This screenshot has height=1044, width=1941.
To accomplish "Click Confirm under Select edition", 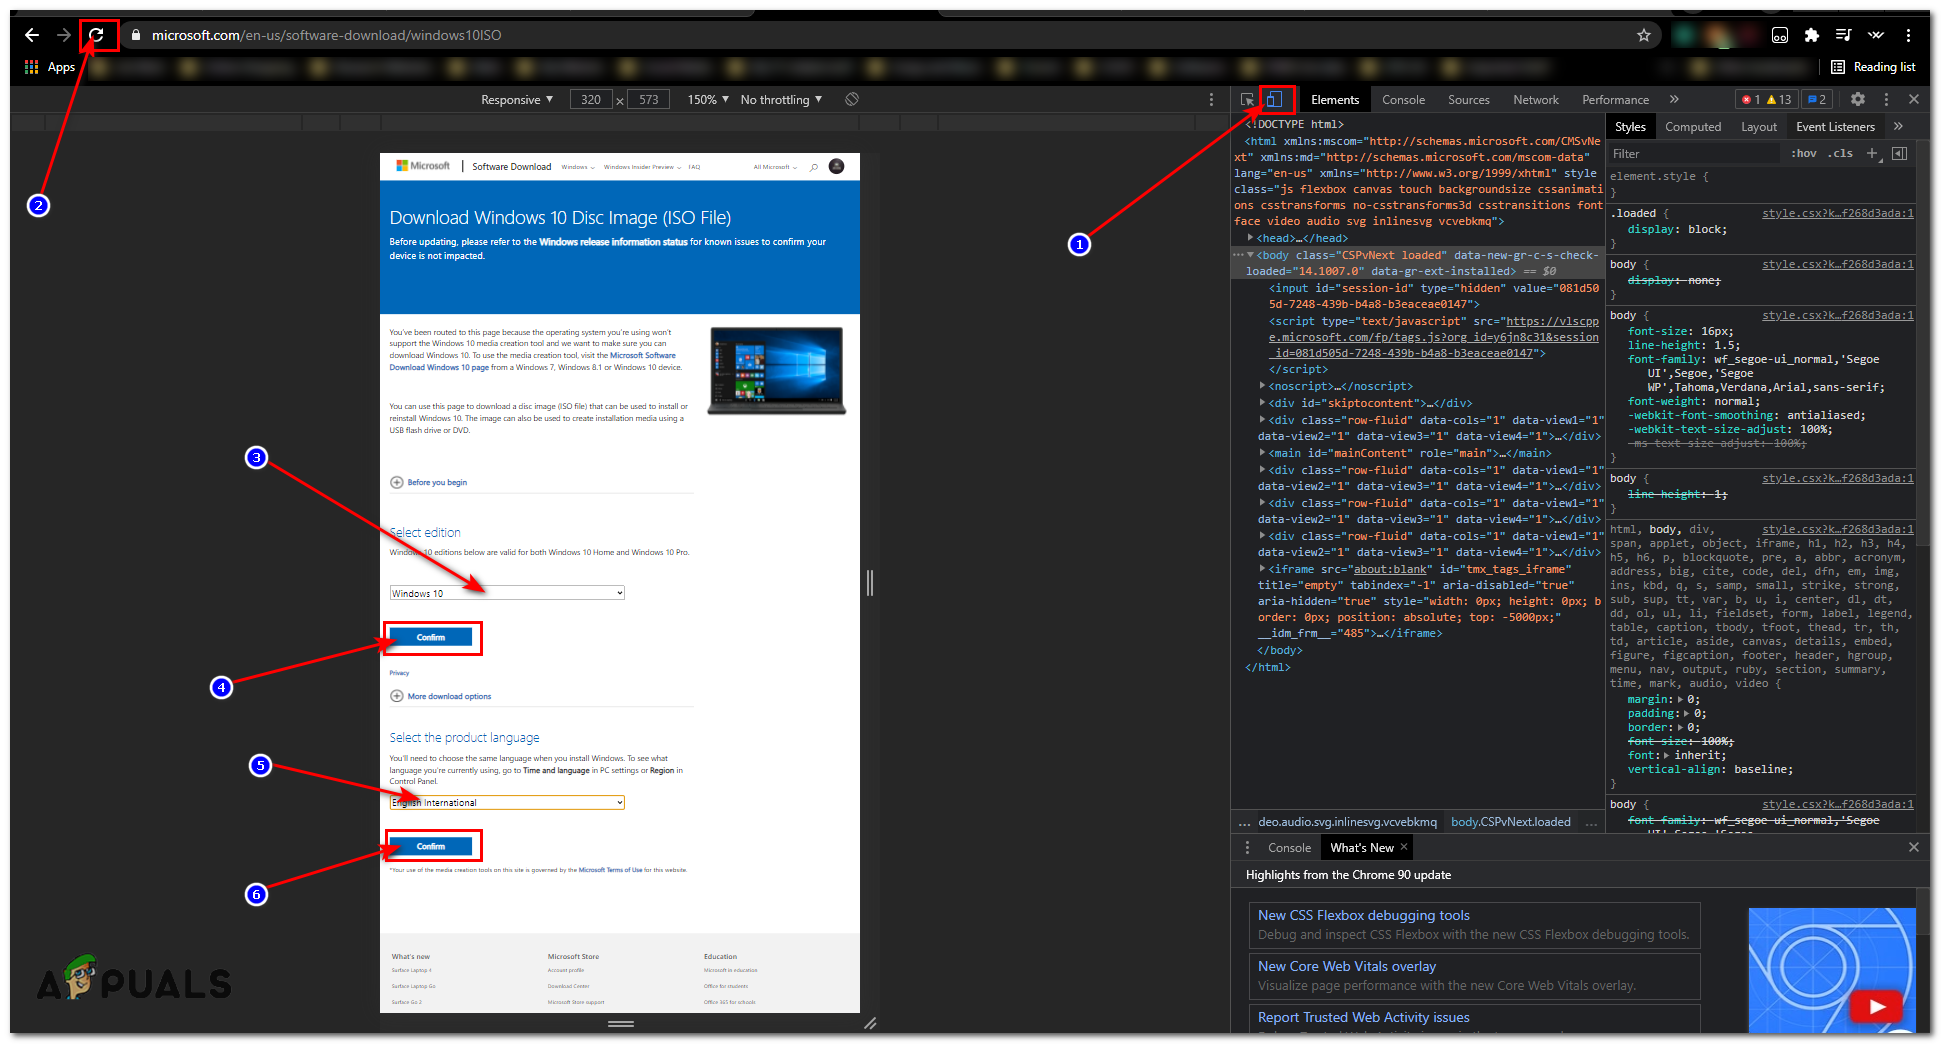I will tap(431, 637).
